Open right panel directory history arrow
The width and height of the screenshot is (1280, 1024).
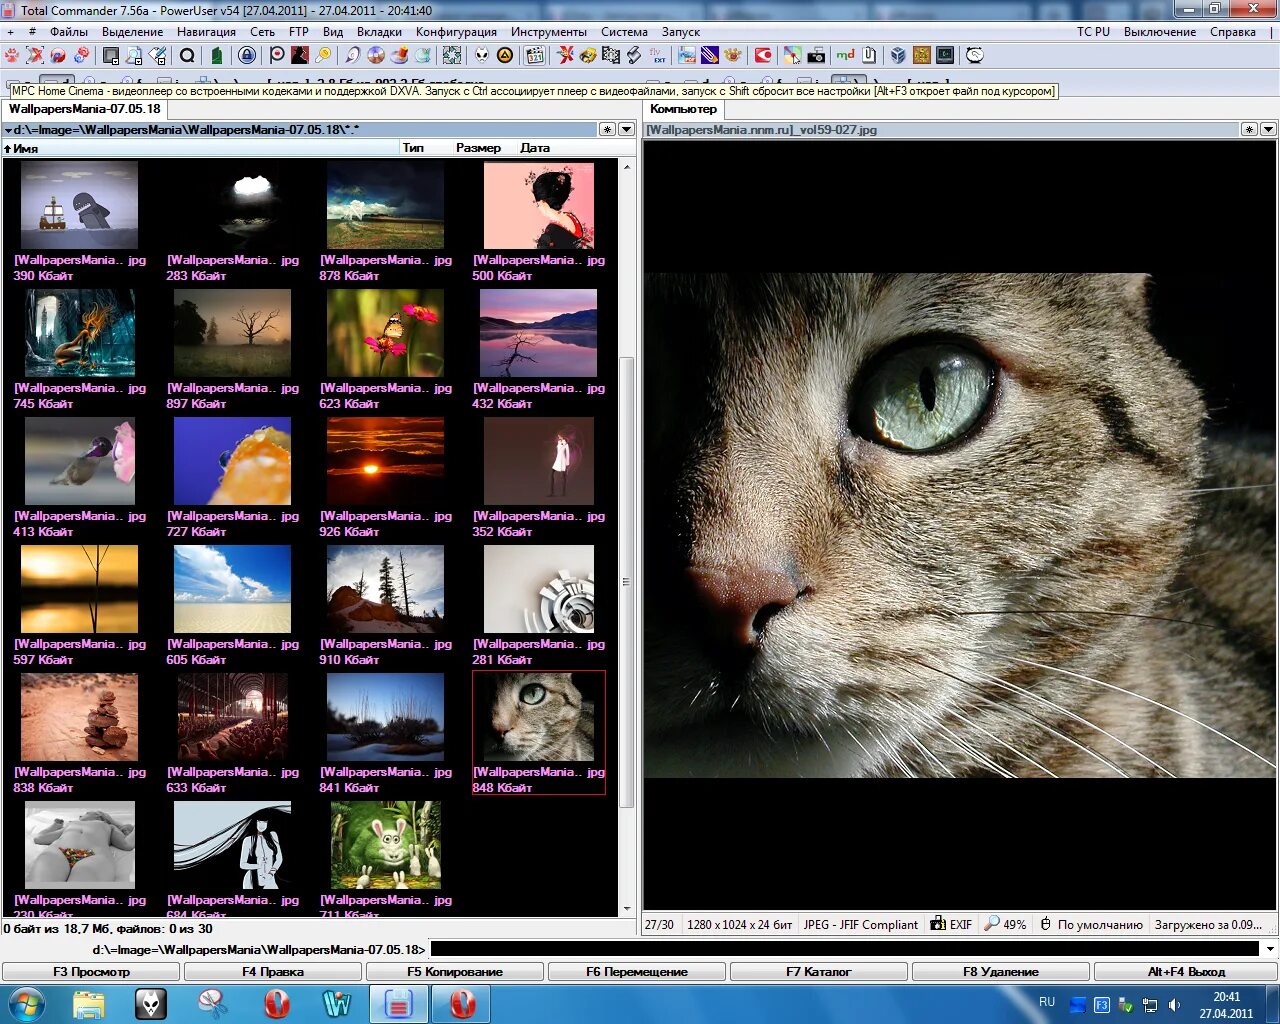coord(1268,129)
